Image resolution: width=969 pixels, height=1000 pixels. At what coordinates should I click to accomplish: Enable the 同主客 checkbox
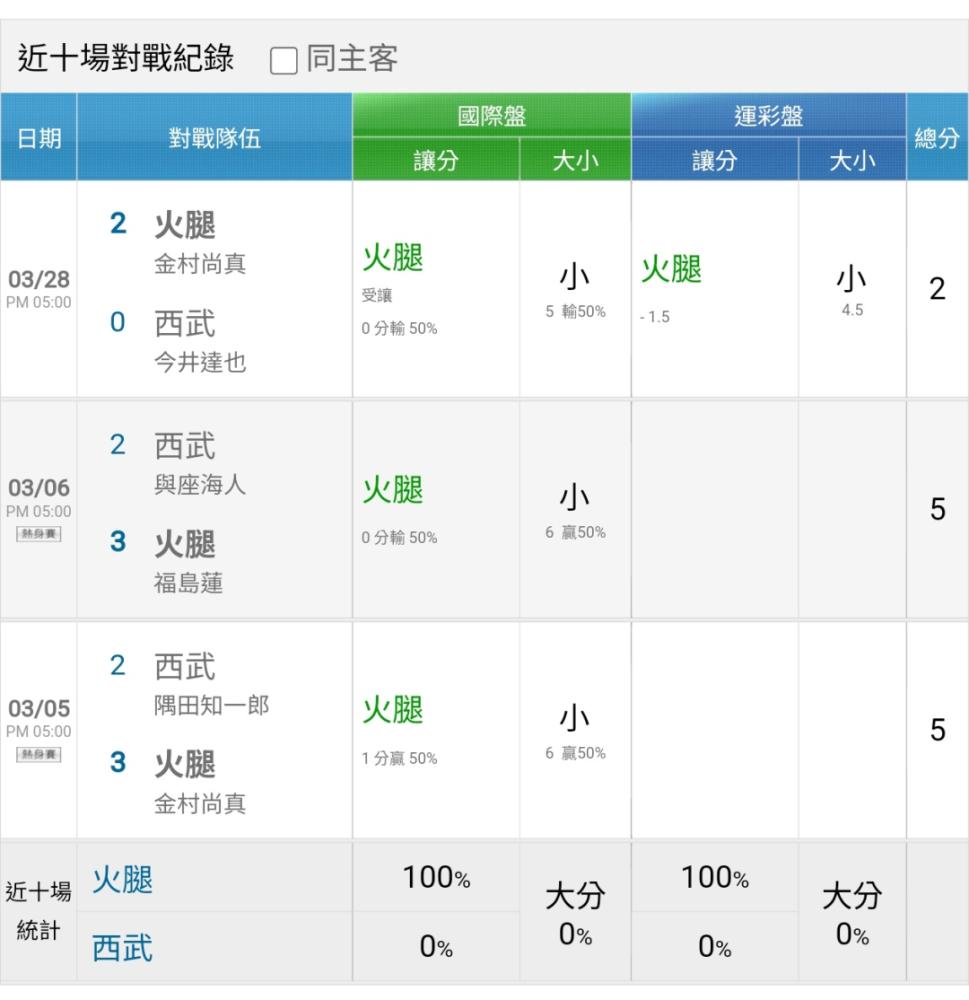(x=283, y=61)
